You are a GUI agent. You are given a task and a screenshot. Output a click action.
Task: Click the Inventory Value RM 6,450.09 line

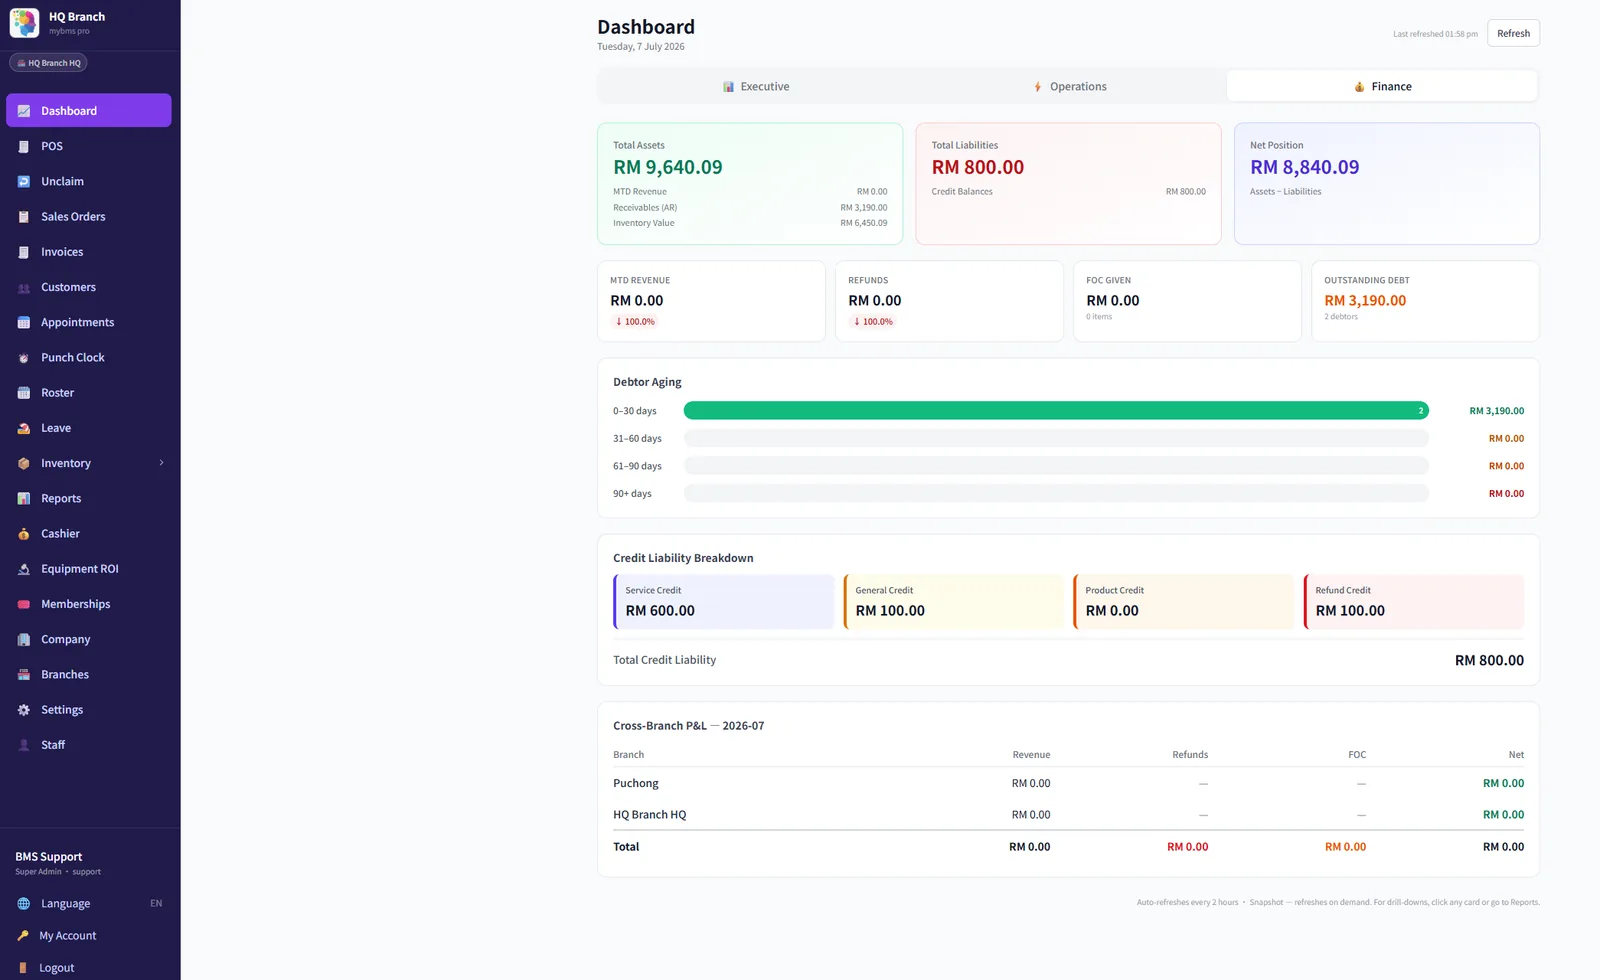pos(750,223)
